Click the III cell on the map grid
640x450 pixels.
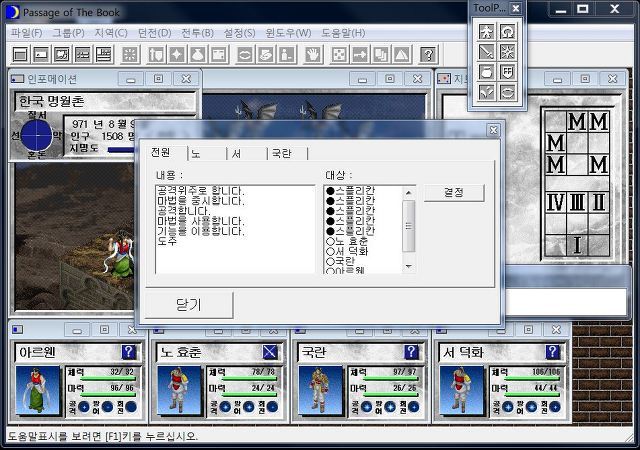click(577, 202)
